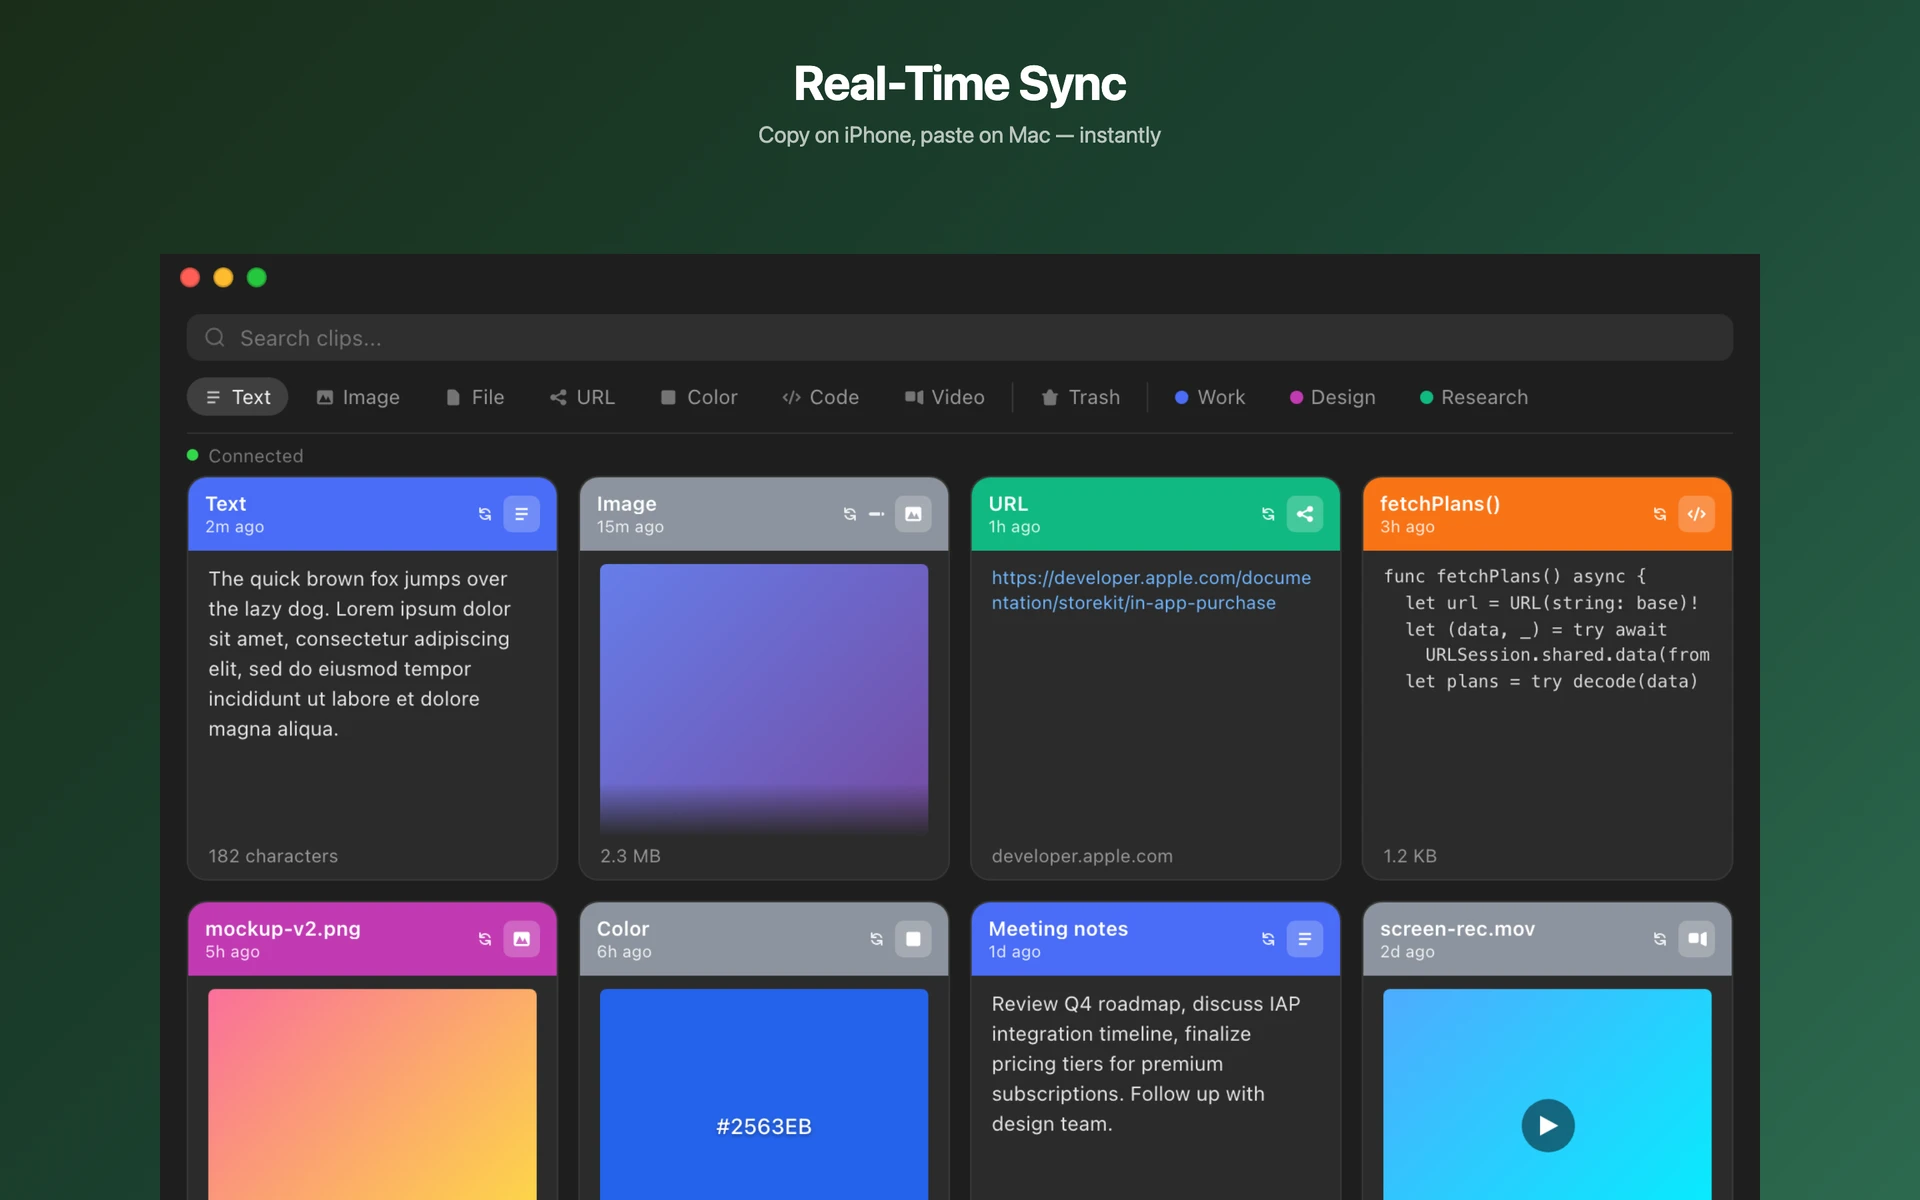Image resolution: width=1920 pixels, height=1200 pixels.
Task: Select the Text filter tab
Action: 237,397
